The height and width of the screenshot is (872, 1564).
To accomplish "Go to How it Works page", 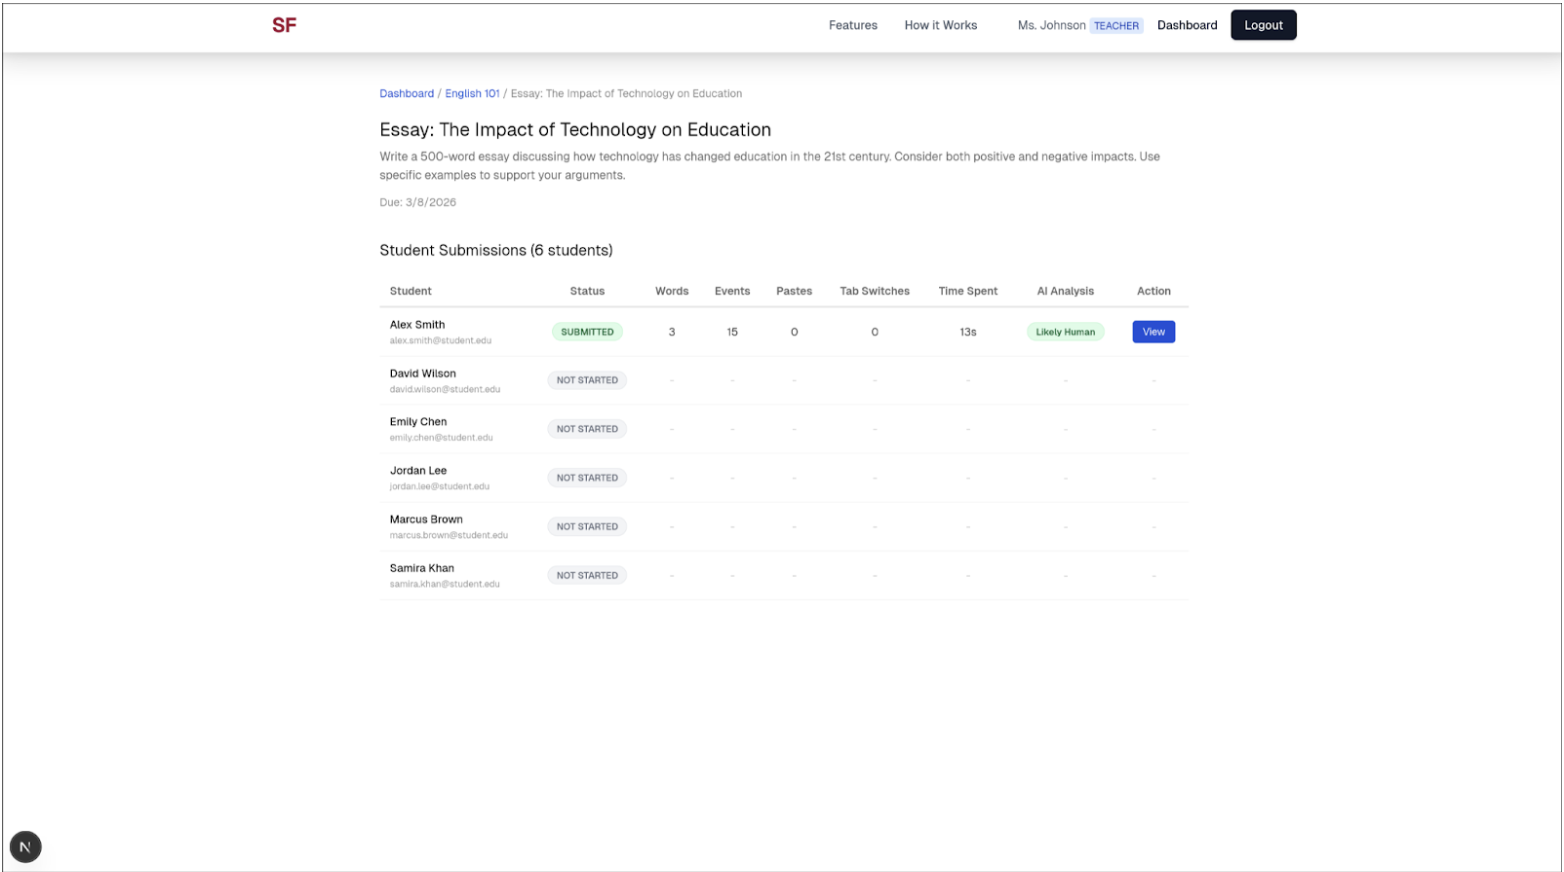I will (941, 25).
